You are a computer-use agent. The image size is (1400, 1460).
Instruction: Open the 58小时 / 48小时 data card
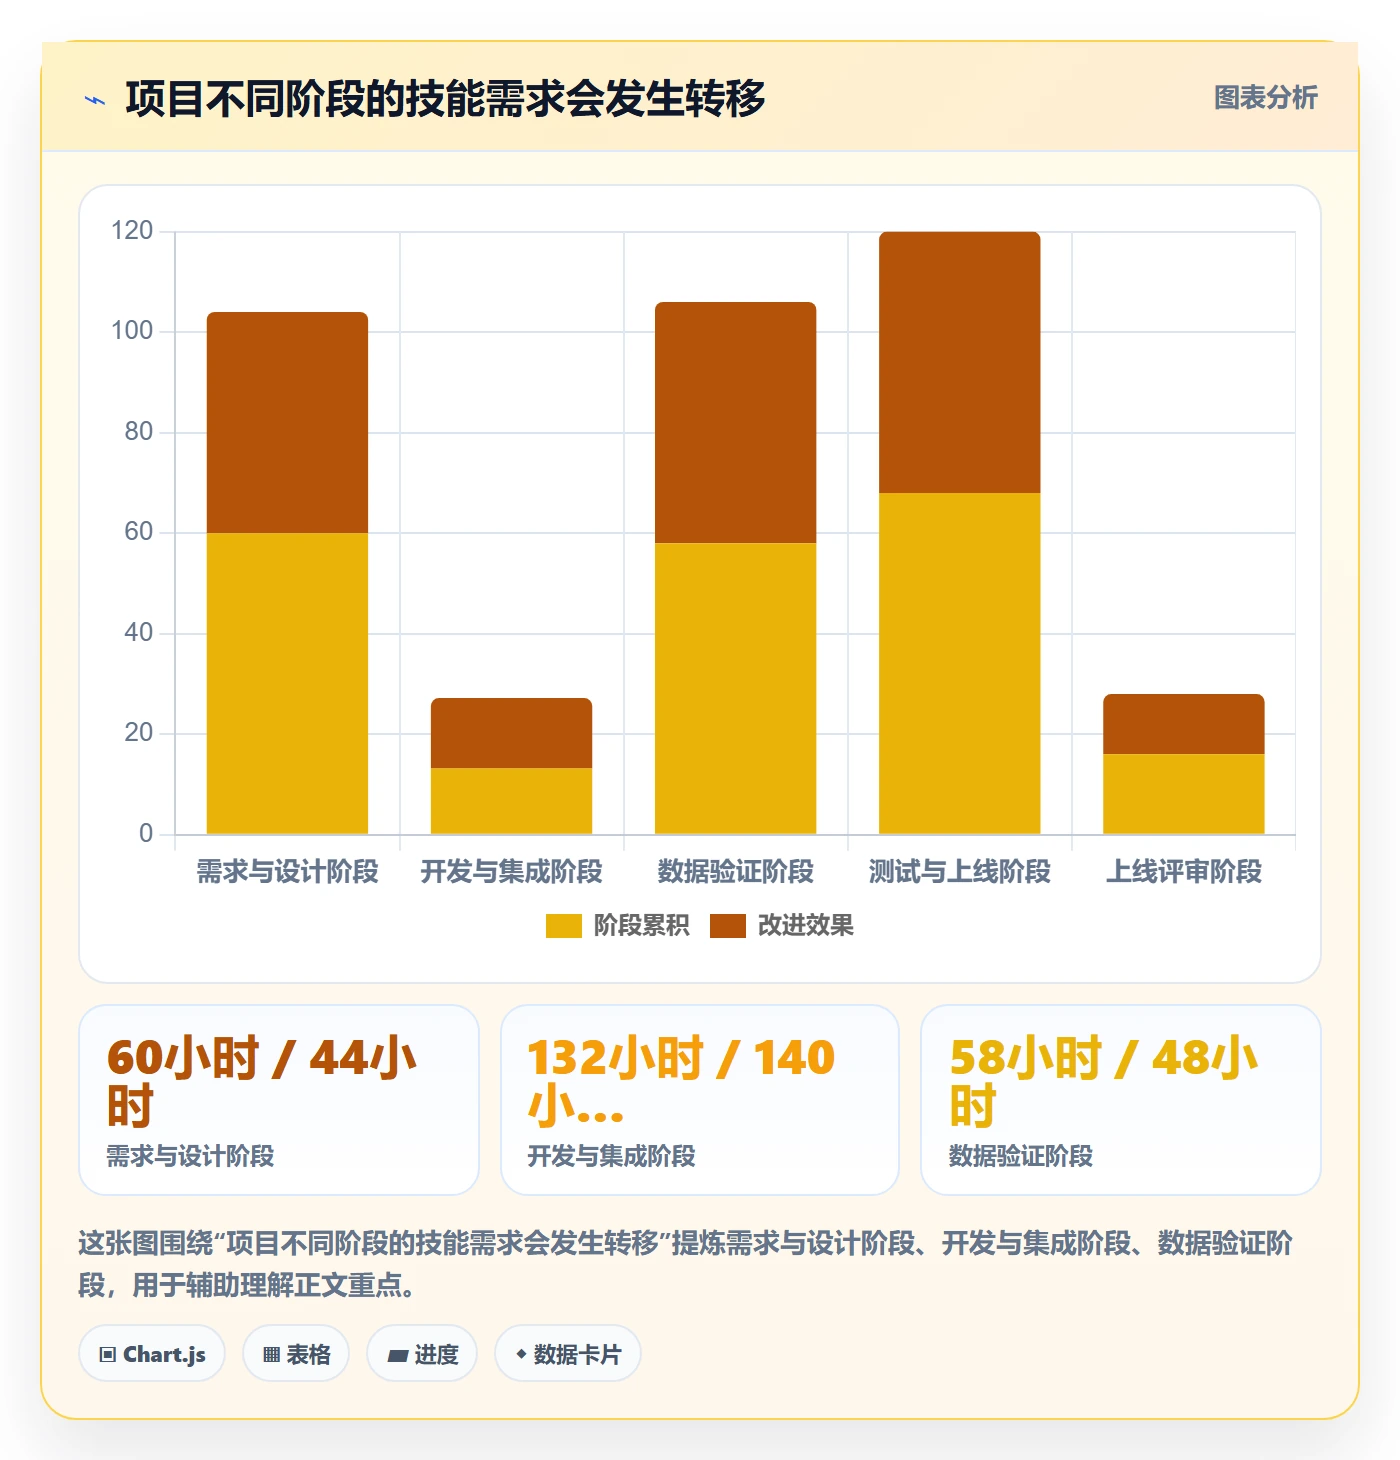[x=1121, y=1100]
